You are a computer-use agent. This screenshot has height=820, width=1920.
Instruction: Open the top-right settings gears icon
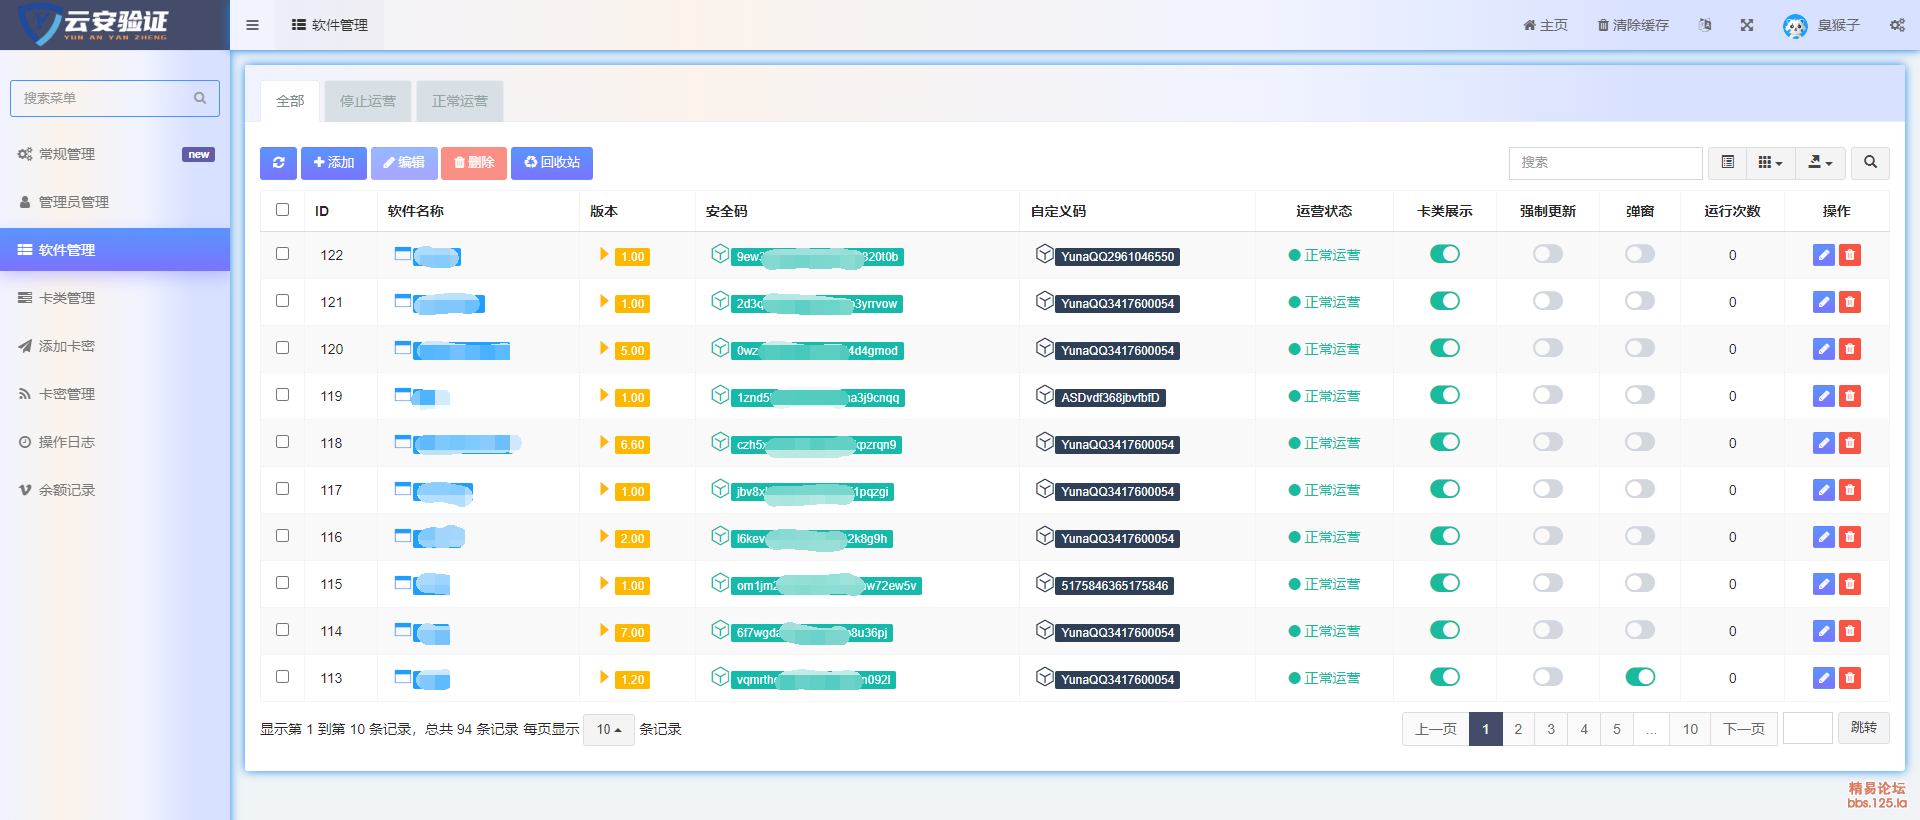click(x=1897, y=25)
